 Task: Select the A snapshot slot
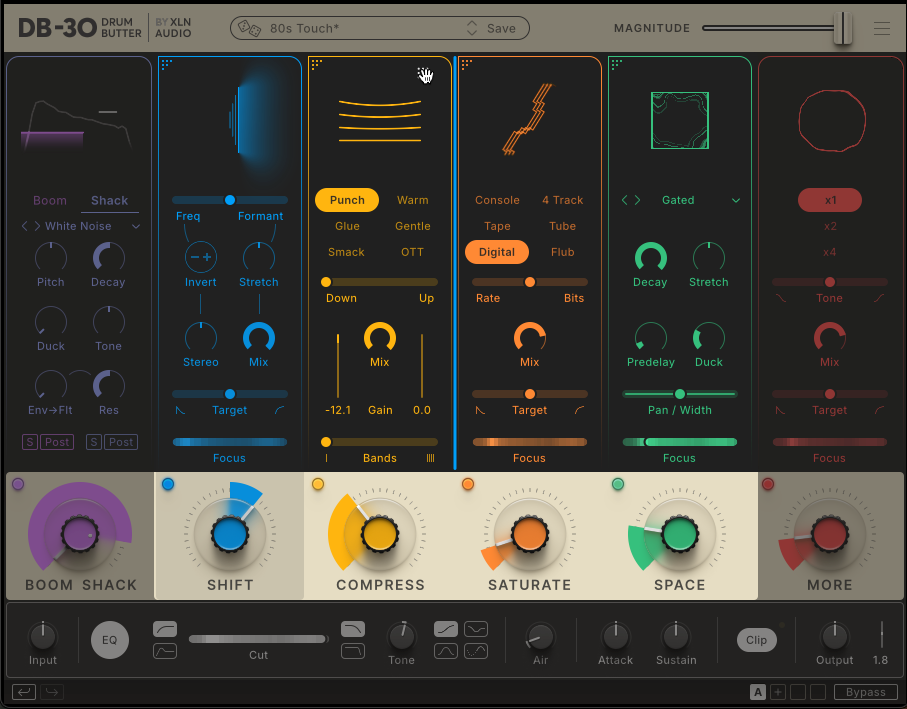point(758,692)
